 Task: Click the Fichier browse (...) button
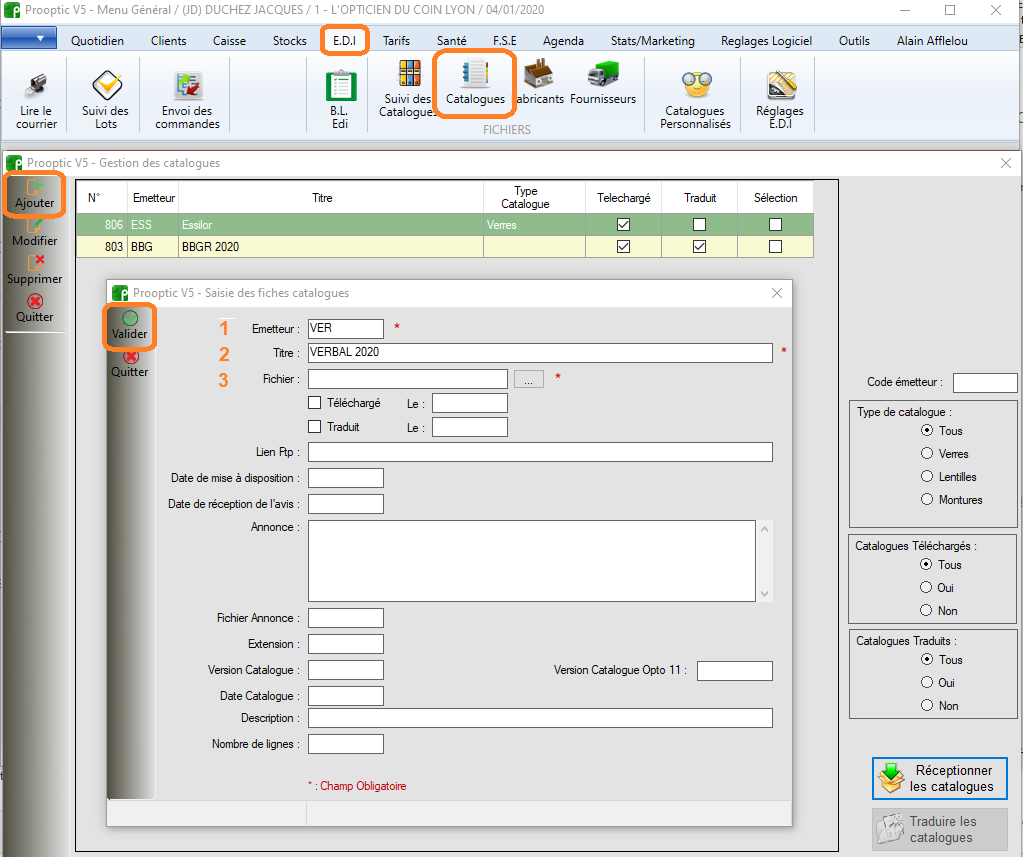coord(528,379)
